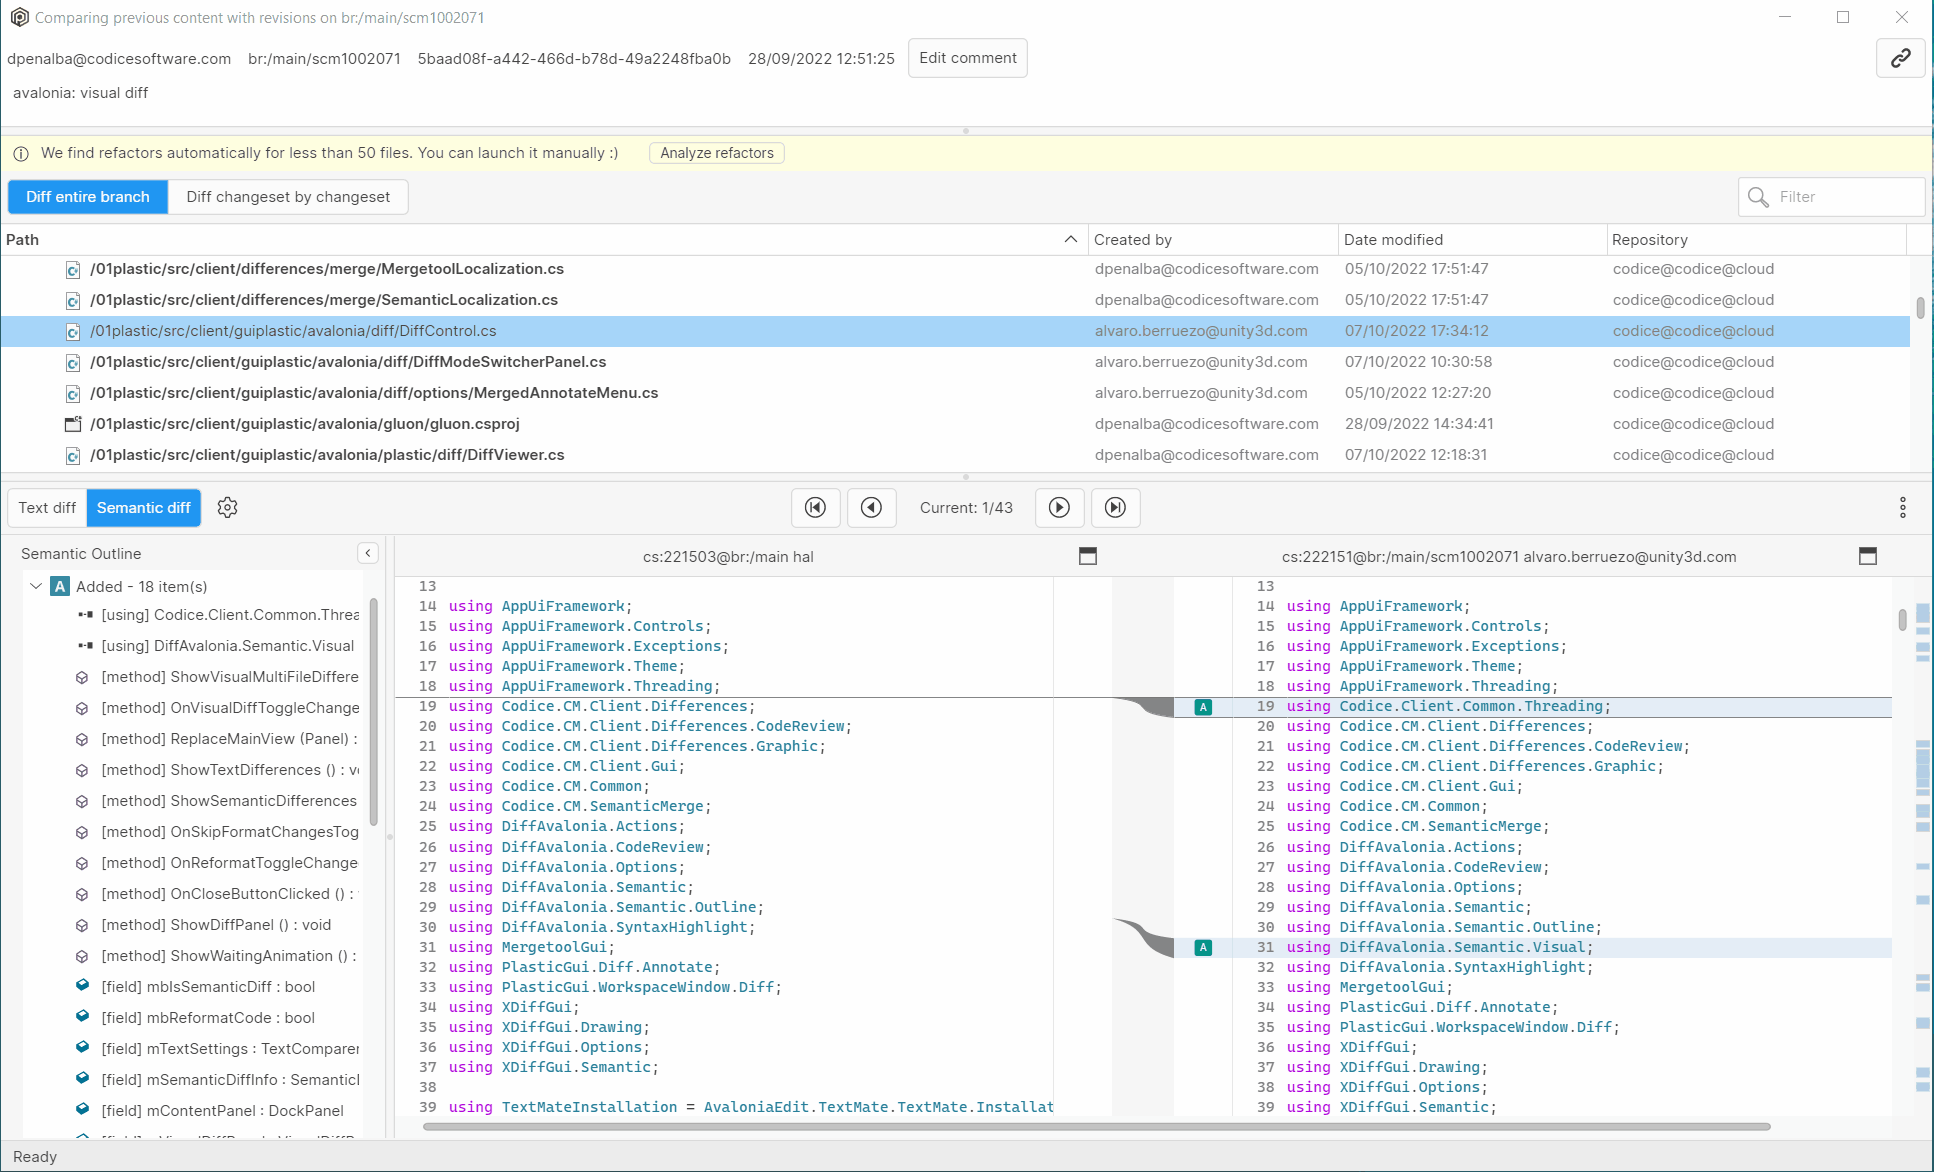Toggle the Diff entire branch mode
Viewport: 1934px width, 1172px height.
click(87, 196)
